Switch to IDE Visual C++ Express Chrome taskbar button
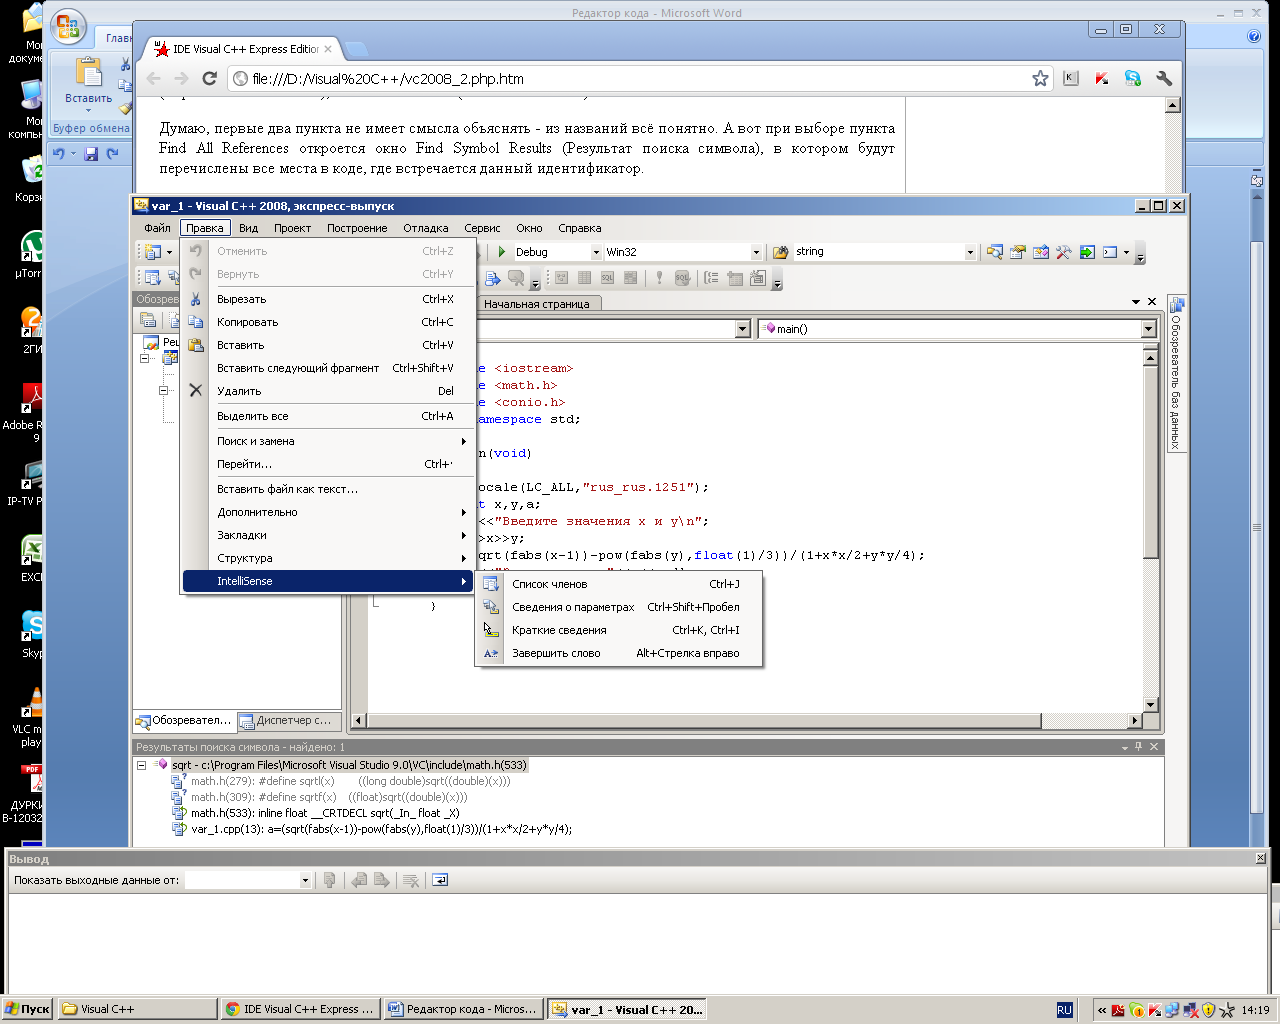The image size is (1280, 1024). click(x=301, y=1009)
